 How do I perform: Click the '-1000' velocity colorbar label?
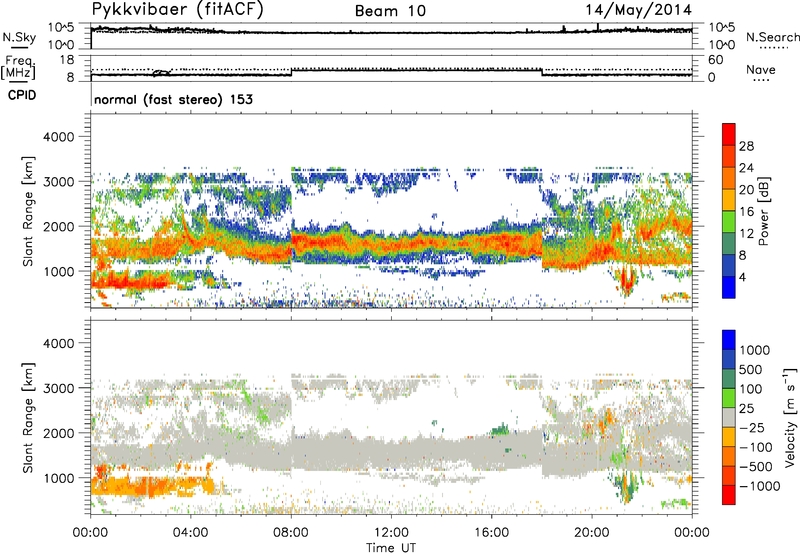click(x=760, y=486)
